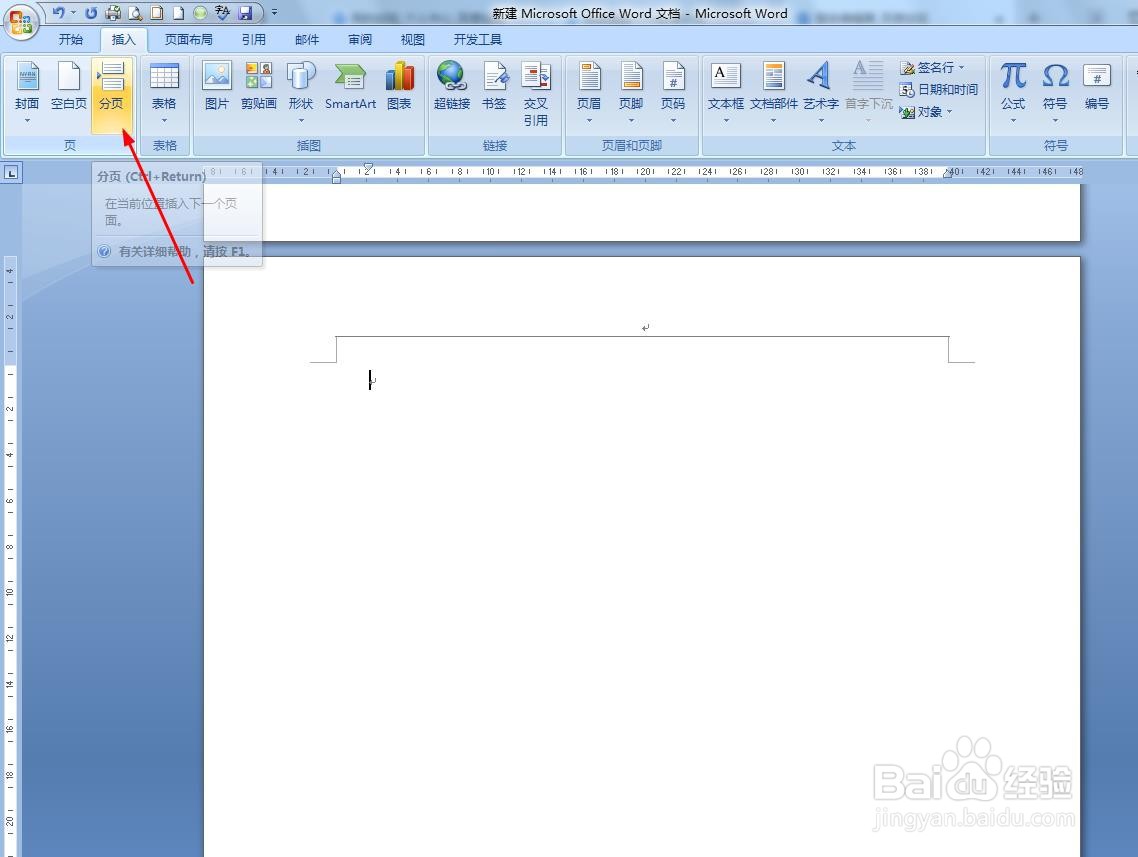Insert 日期和时间 date and time
The height and width of the screenshot is (857, 1138).
click(939, 89)
